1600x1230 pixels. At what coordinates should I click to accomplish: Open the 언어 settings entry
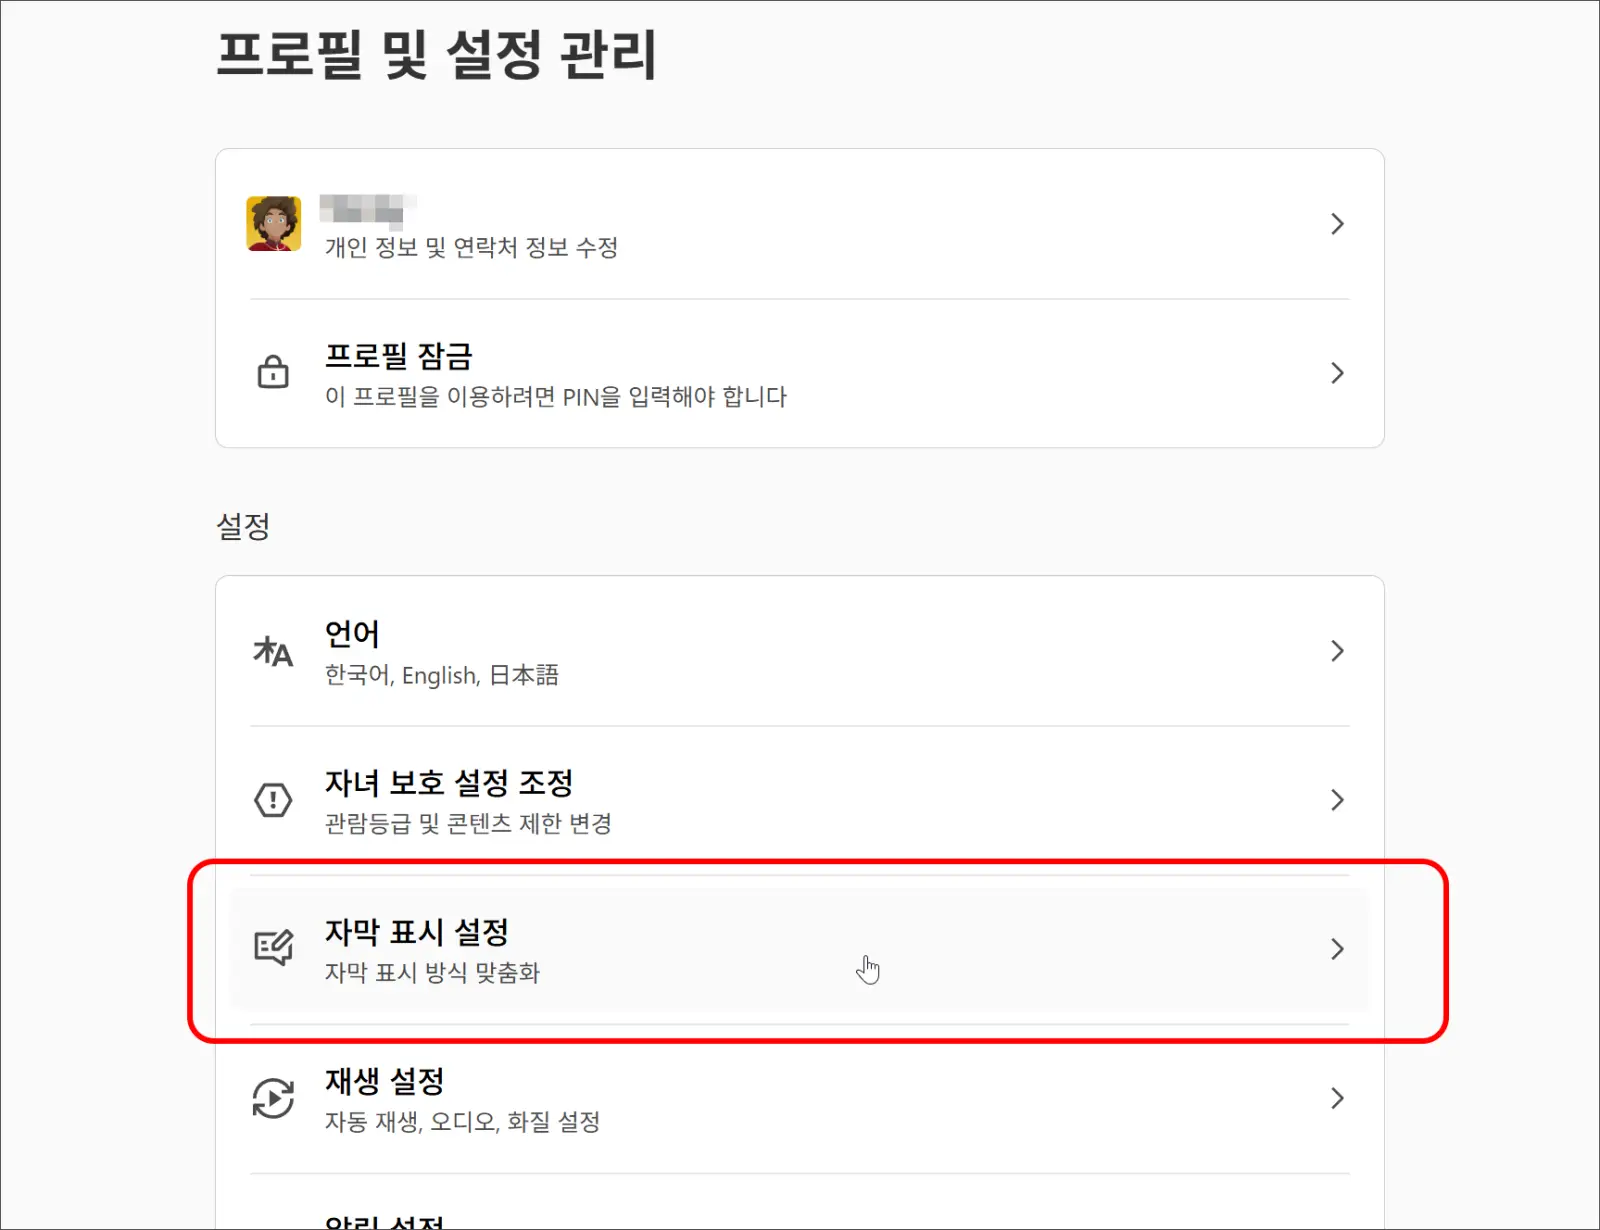[799, 651]
